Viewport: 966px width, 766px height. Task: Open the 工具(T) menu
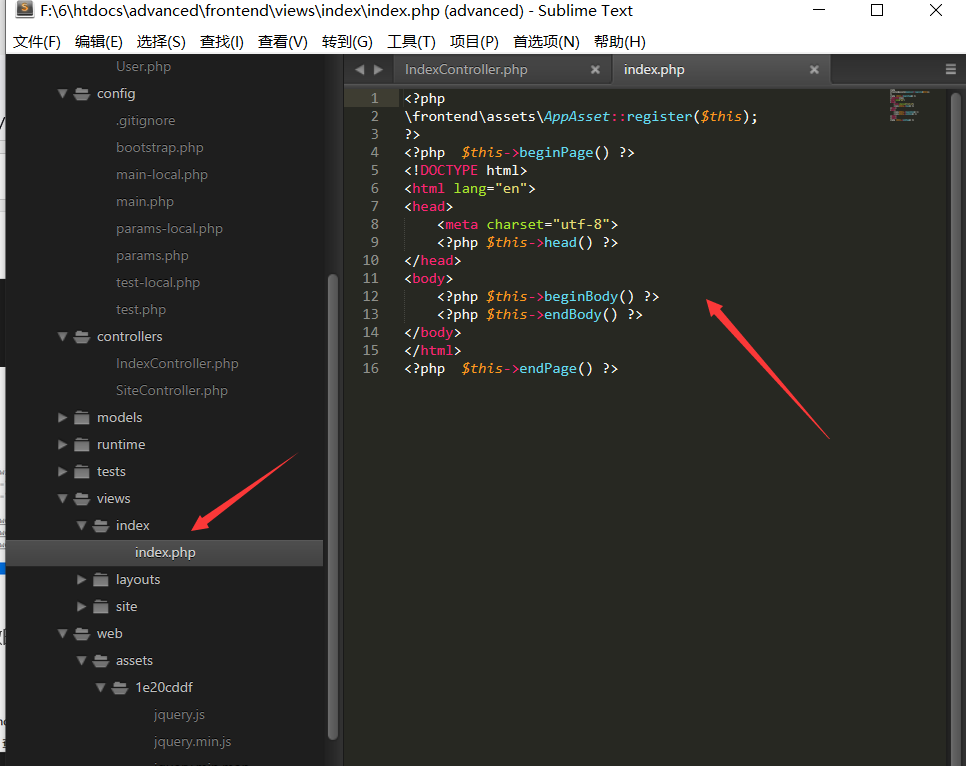coord(411,41)
